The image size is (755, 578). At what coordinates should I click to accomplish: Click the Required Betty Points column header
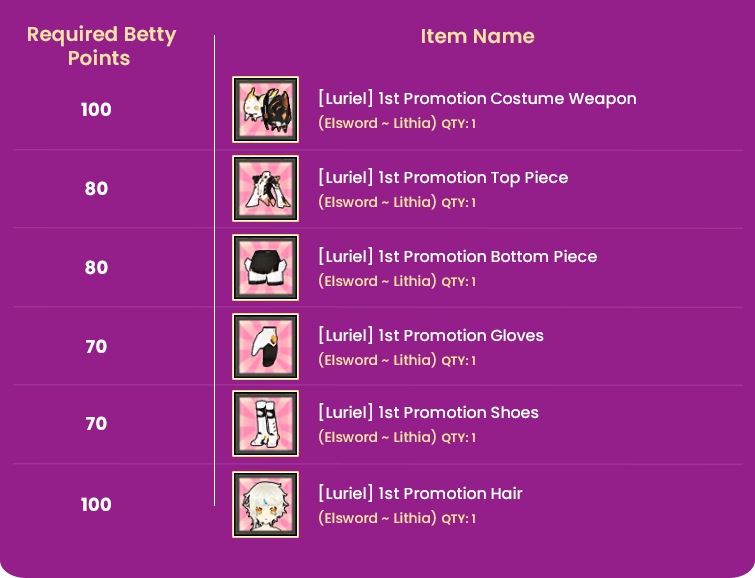point(101,46)
